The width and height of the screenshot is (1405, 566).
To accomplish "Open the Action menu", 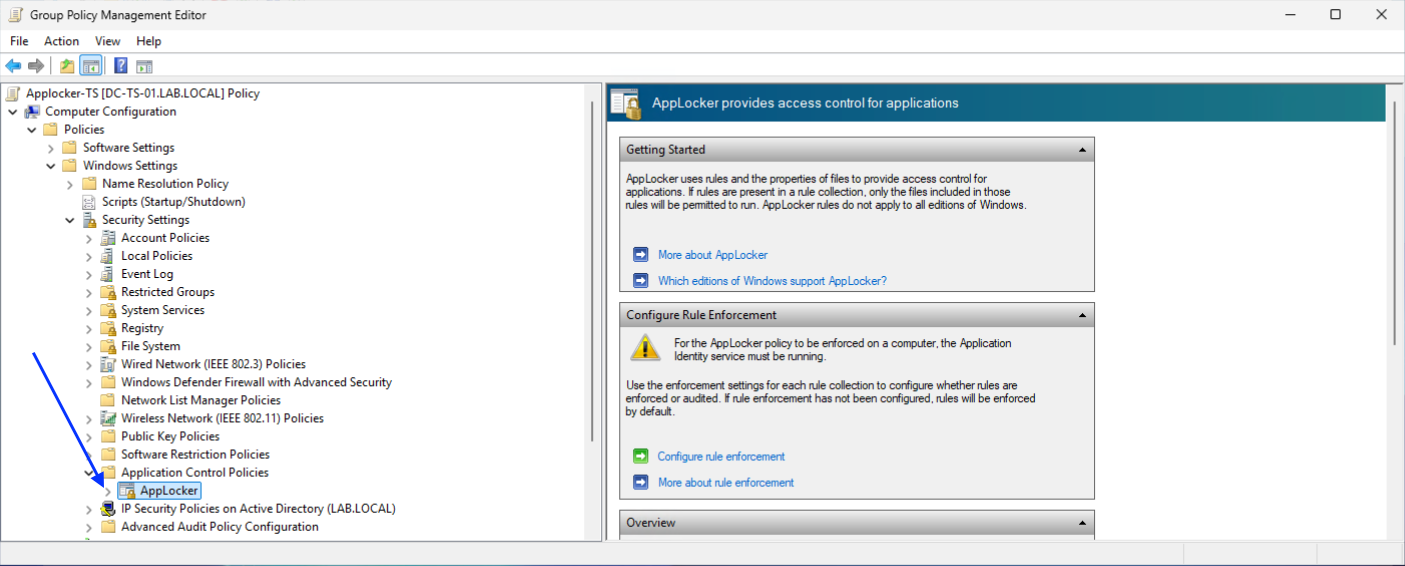I will coord(61,41).
